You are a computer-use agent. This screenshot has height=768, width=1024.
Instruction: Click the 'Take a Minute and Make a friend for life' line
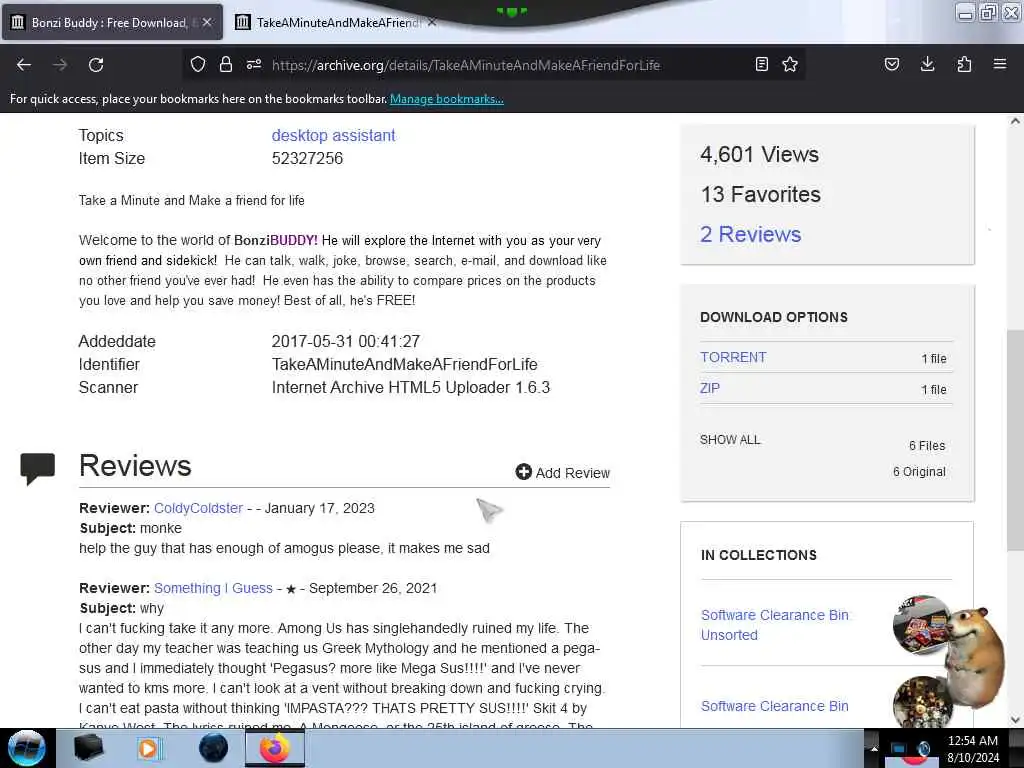click(192, 200)
